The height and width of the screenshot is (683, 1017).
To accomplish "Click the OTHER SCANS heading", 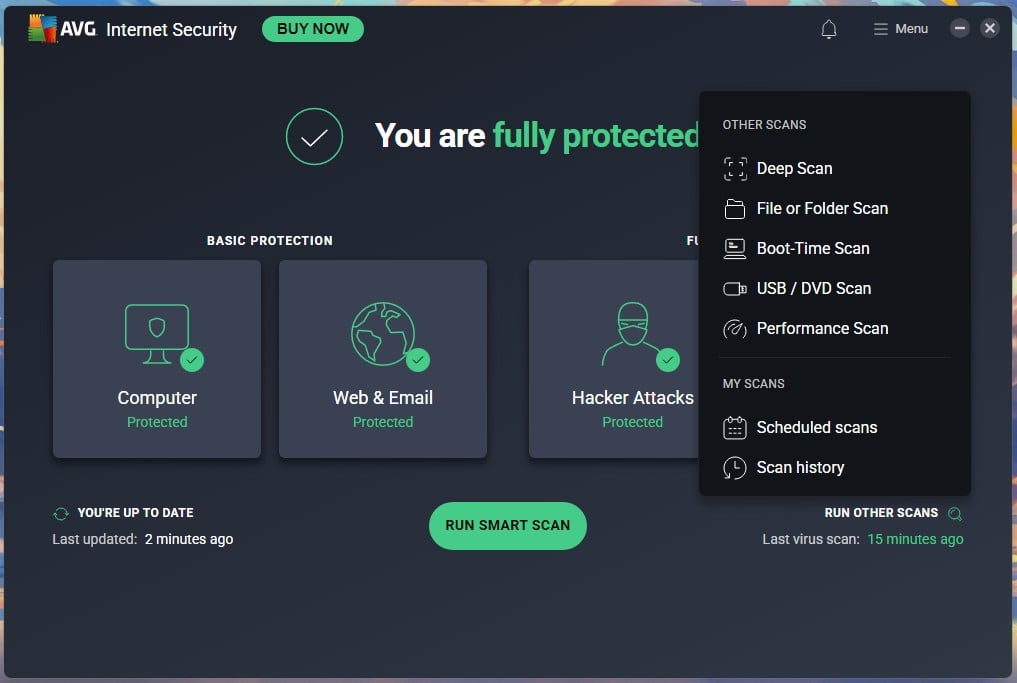I will click(764, 125).
